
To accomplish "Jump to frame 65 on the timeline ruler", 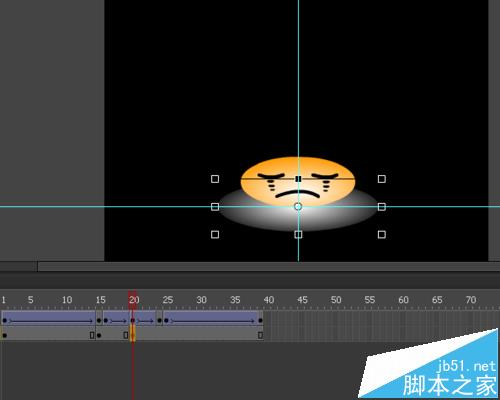I will tap(437, 299).
